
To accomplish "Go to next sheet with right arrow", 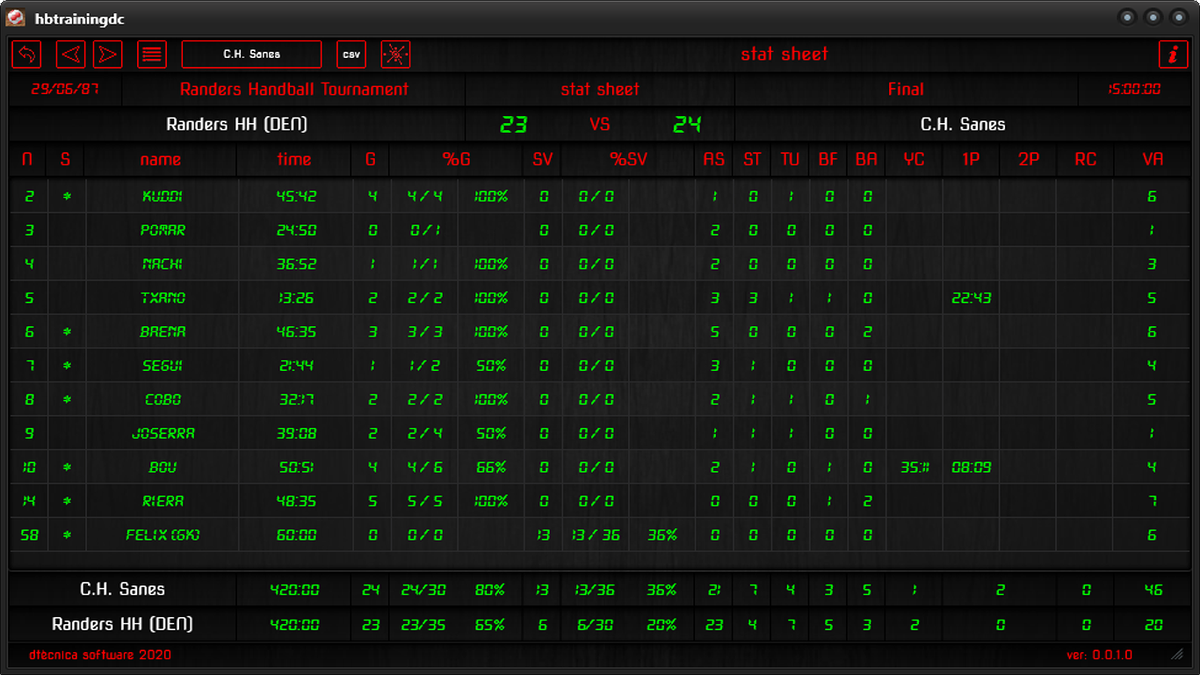I will pos(108,54).
